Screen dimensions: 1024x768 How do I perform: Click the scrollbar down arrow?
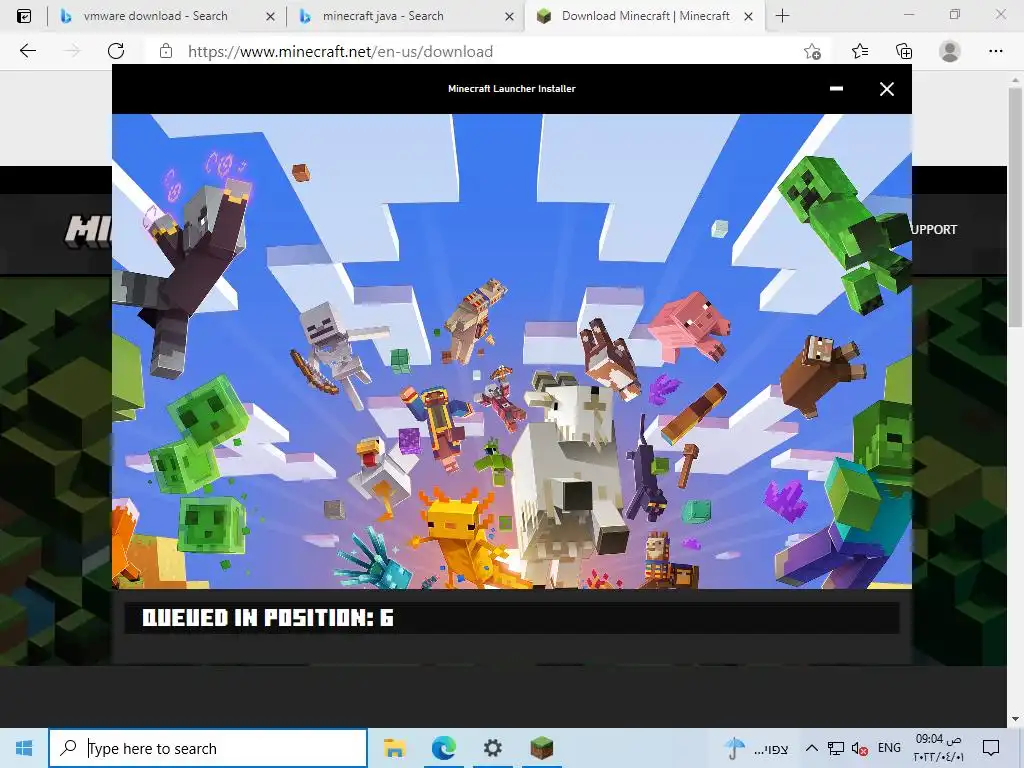pos(1015,719)
